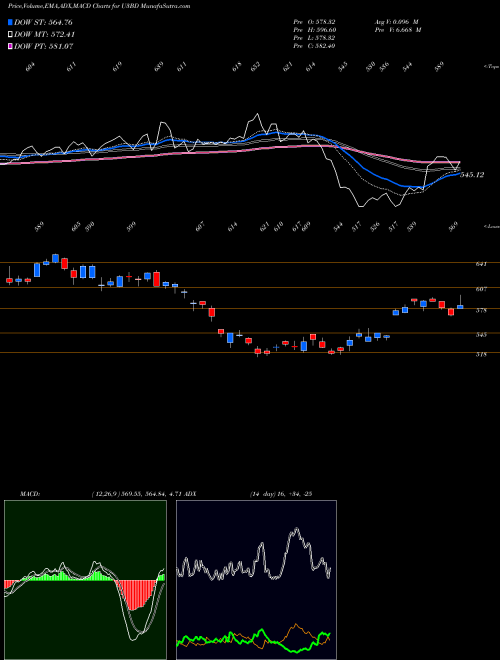Click the 'Avg V: 0.996 M' volume text
The width and height of the screenshot is (500, 660).
[x=397, y=21]
